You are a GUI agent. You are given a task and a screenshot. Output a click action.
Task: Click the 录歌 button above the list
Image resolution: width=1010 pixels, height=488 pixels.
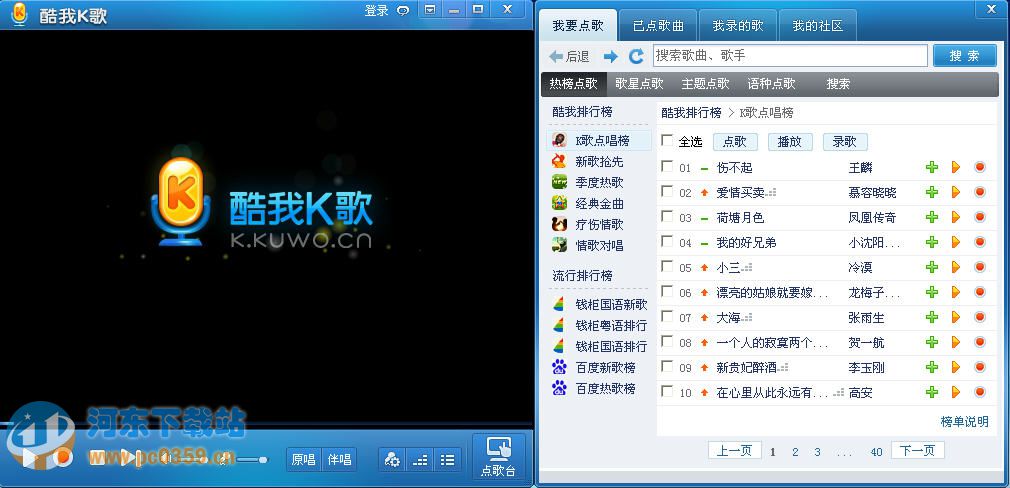(x=845, y=142)
